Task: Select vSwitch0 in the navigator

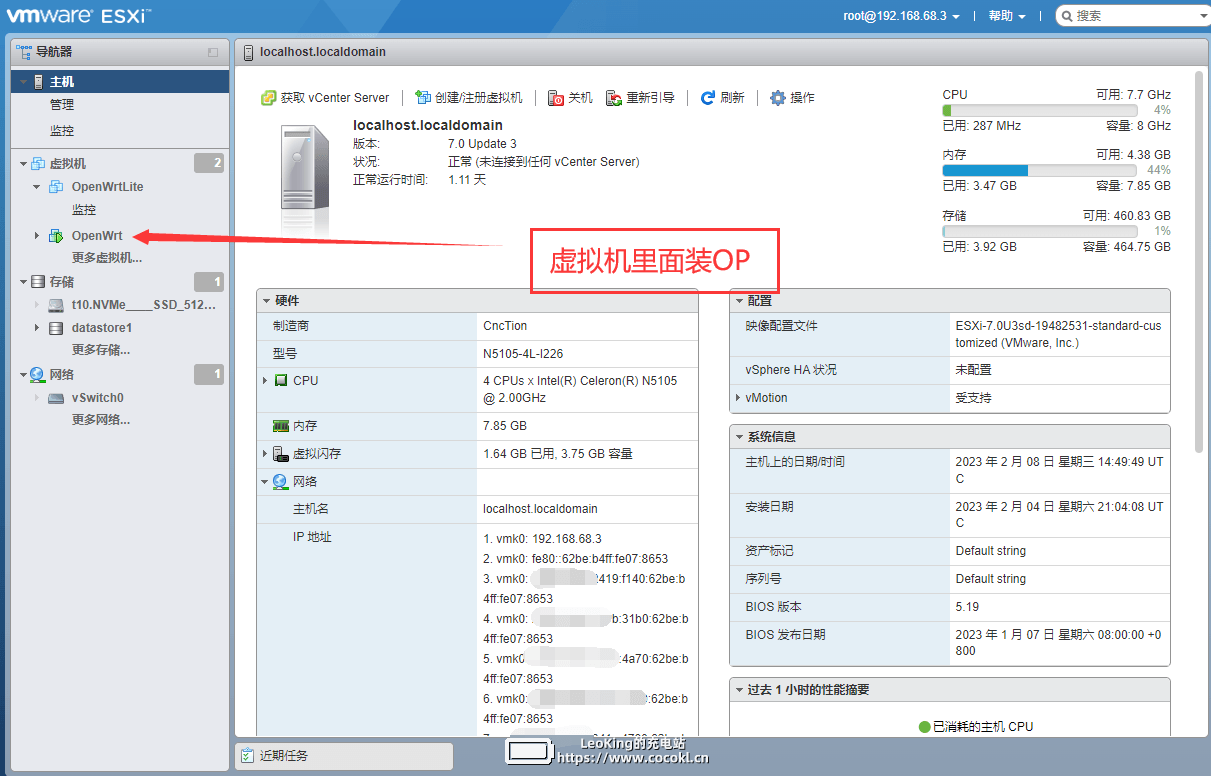Action: point(98,398)
